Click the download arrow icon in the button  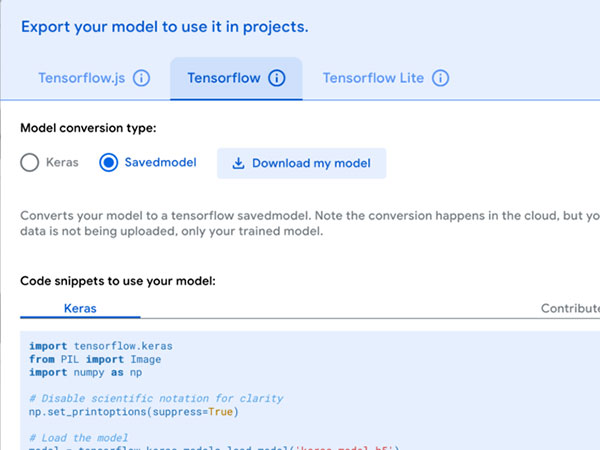click(x=238, y=163)
